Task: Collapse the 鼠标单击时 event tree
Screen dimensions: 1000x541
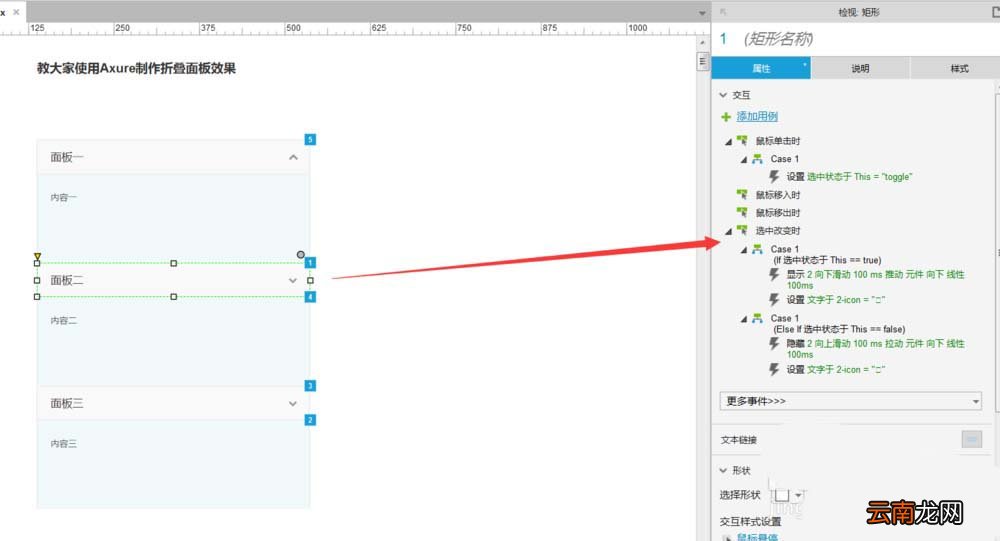Action: coord(728,142)
